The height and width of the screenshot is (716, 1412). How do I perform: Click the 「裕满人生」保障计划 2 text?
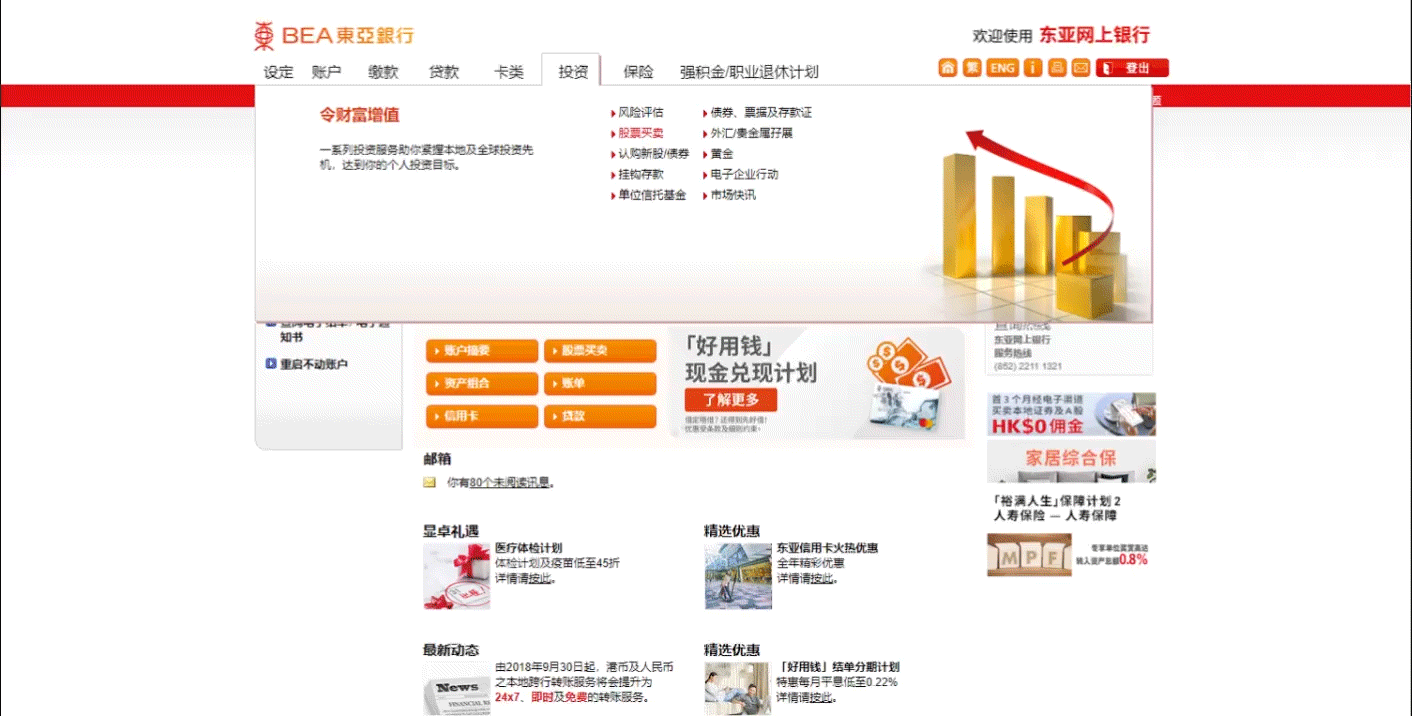(x=1057, y=501)
